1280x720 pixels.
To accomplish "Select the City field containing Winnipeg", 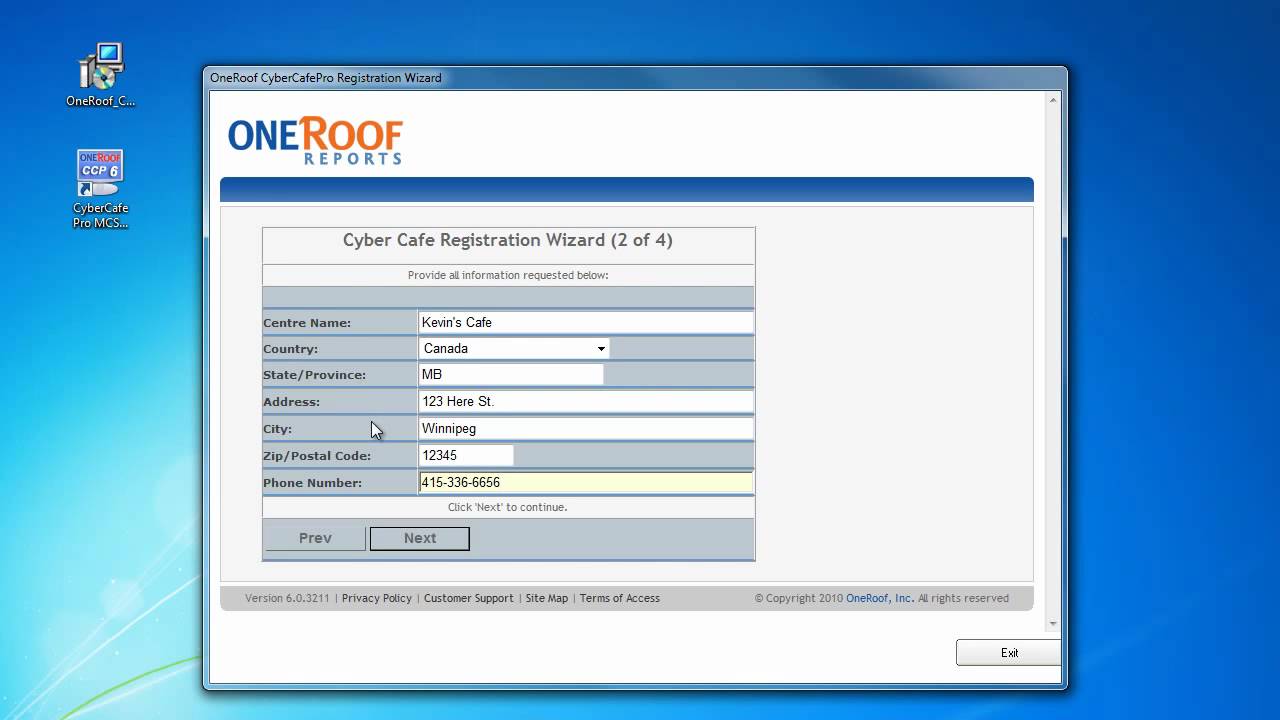I will (586, 428).
